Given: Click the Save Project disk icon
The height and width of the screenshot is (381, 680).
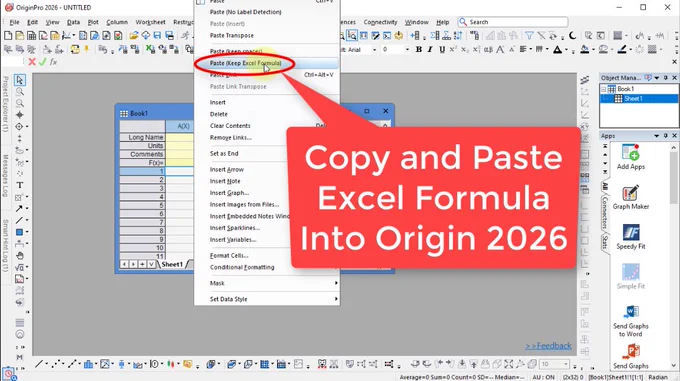Looking at the screenshot, I should tap(157, 36).
